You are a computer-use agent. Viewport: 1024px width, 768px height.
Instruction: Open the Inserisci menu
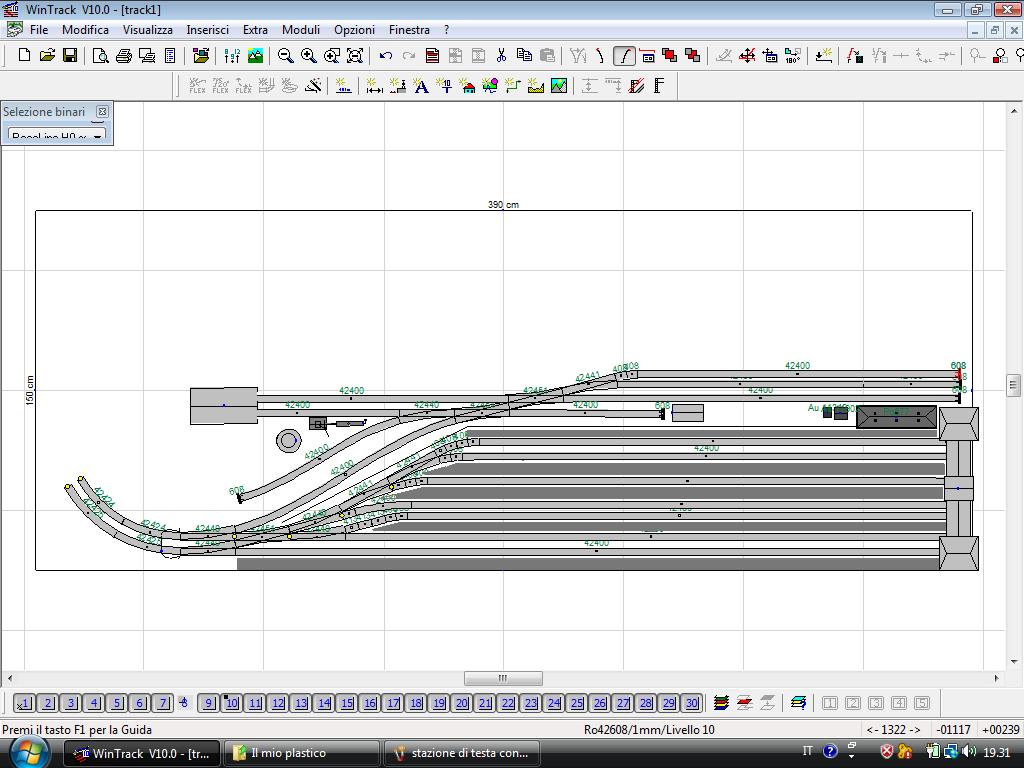(x=208, y=30)
